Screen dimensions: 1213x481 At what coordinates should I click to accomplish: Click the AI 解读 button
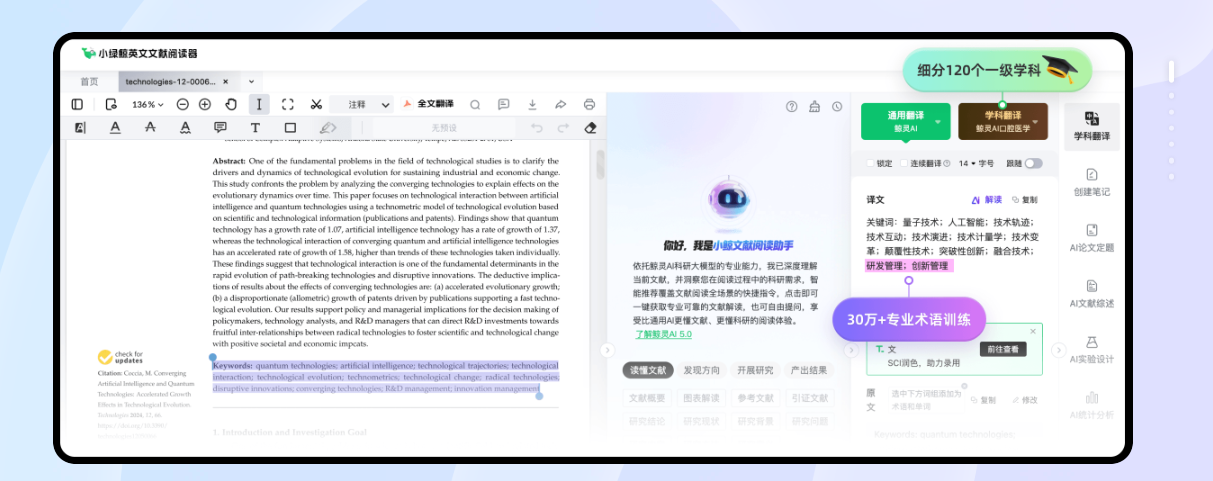pyautogui.click(x=987, y=200)
